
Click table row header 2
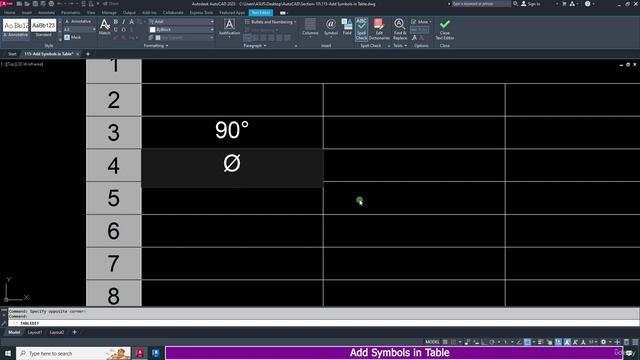point(114,100)
